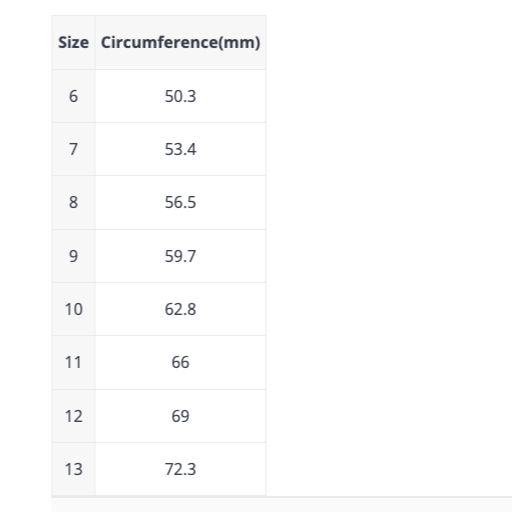Select the size 10 cell
Image resolution: width=512 pixels, height=512 pixels.
(x=73, y=309)
